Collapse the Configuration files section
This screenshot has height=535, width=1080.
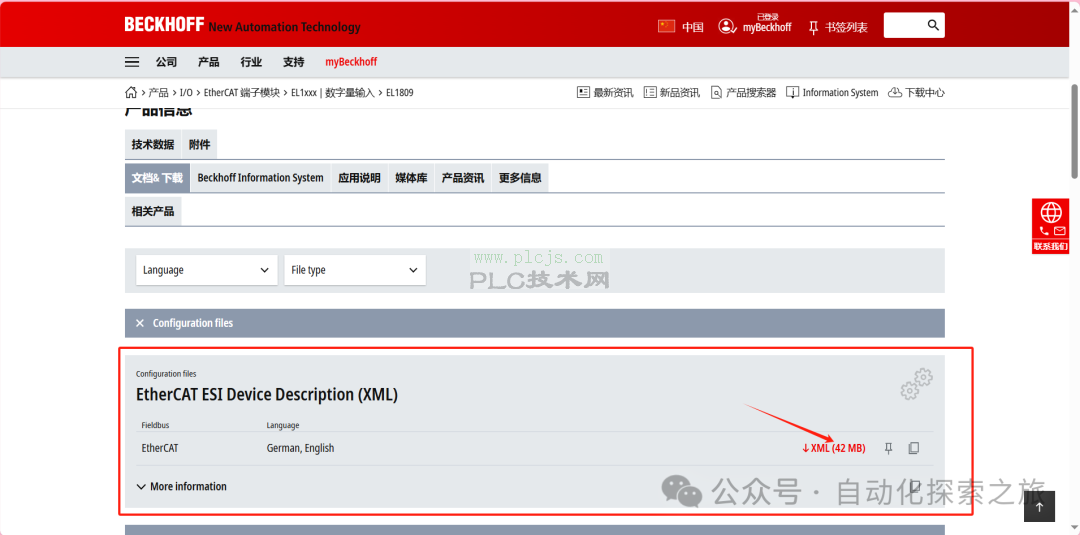[x=534, y=323]
